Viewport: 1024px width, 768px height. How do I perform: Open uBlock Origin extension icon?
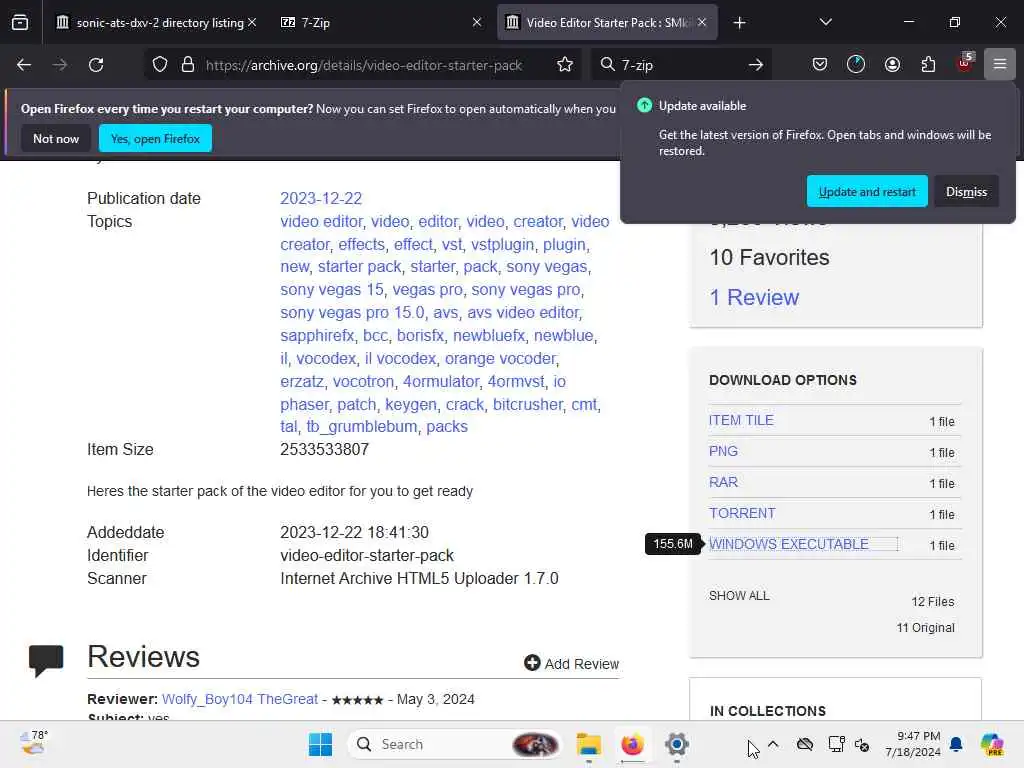(x=965, y=63)
